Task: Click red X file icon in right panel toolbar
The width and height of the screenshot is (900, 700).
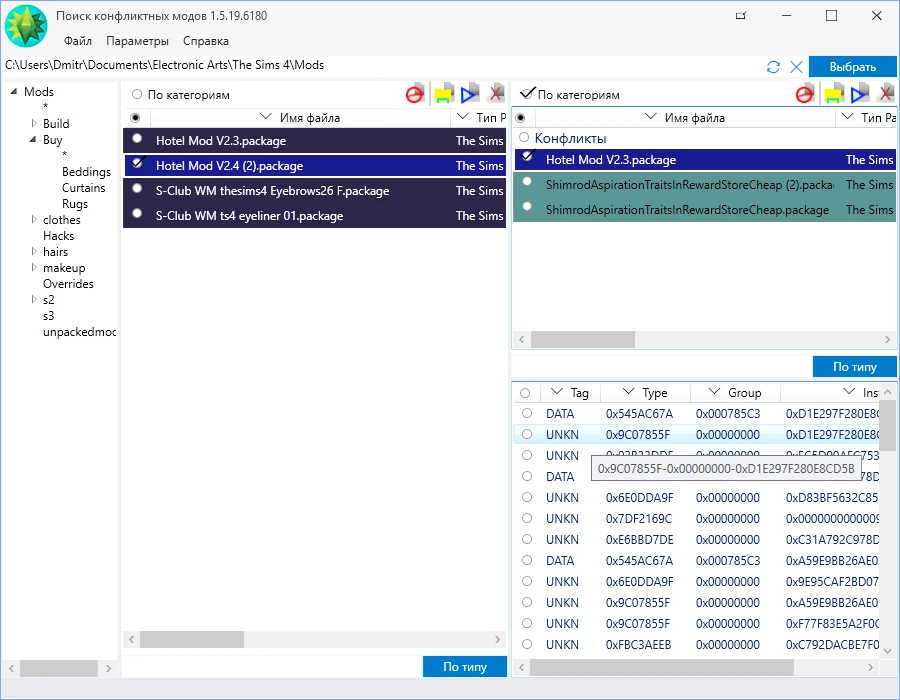Action: [886, 94]
